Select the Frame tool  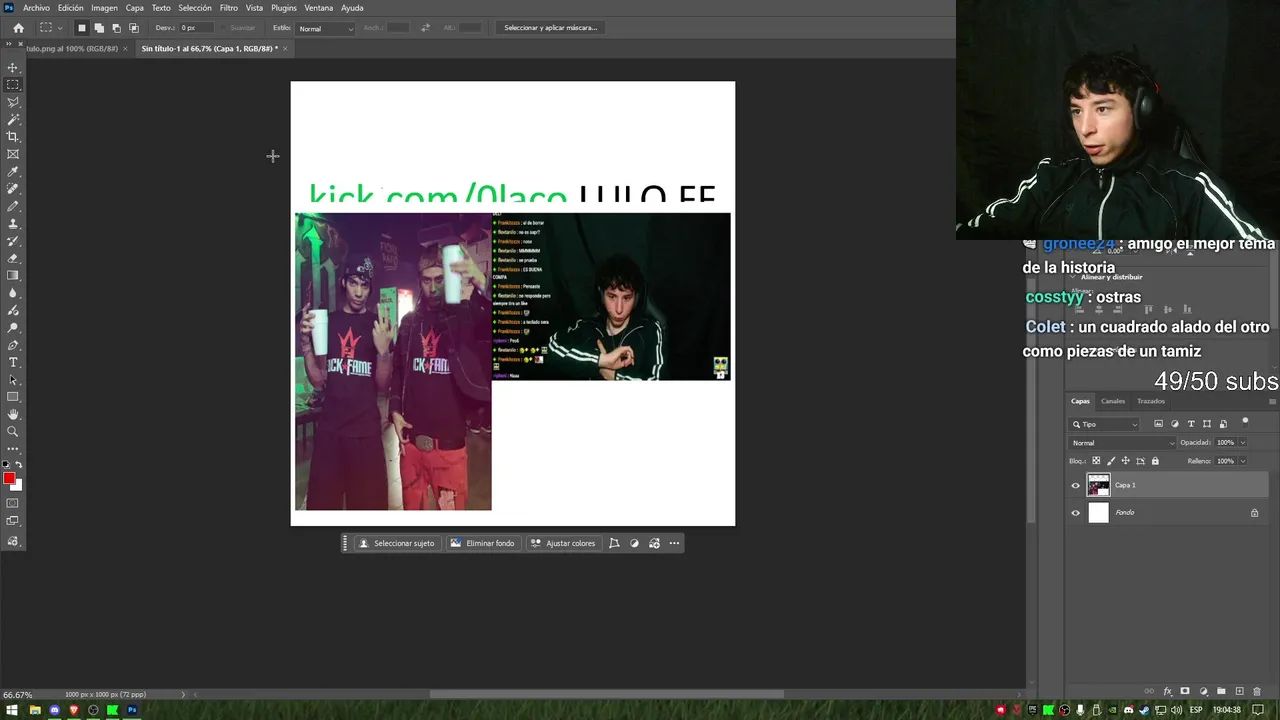pos(13,154)
